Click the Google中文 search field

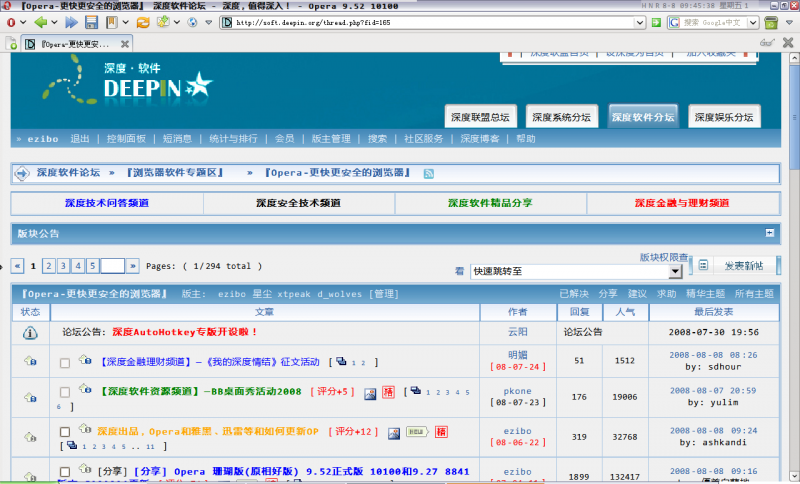(x=714, y=22)
